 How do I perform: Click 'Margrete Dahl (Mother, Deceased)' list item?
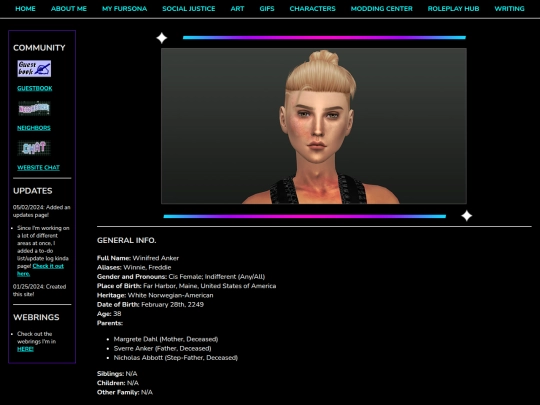tap(166, 339)
